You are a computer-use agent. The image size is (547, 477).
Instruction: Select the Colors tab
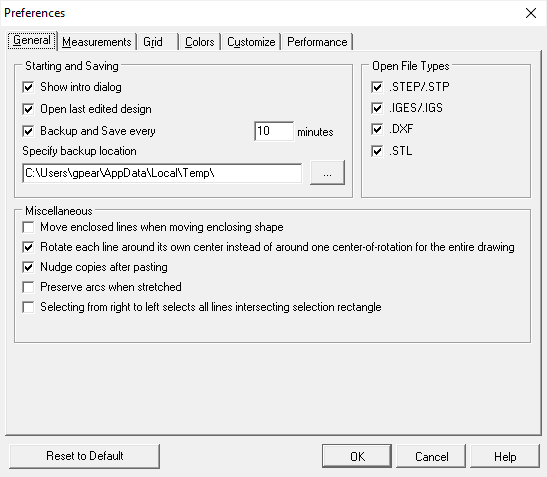[200, 42]
